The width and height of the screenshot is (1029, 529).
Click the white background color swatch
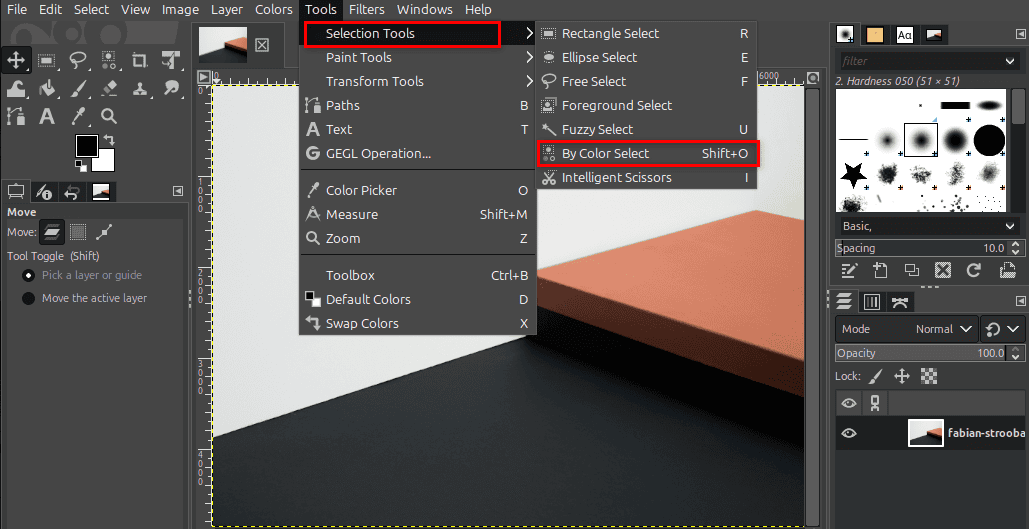[x=104, y=159]
